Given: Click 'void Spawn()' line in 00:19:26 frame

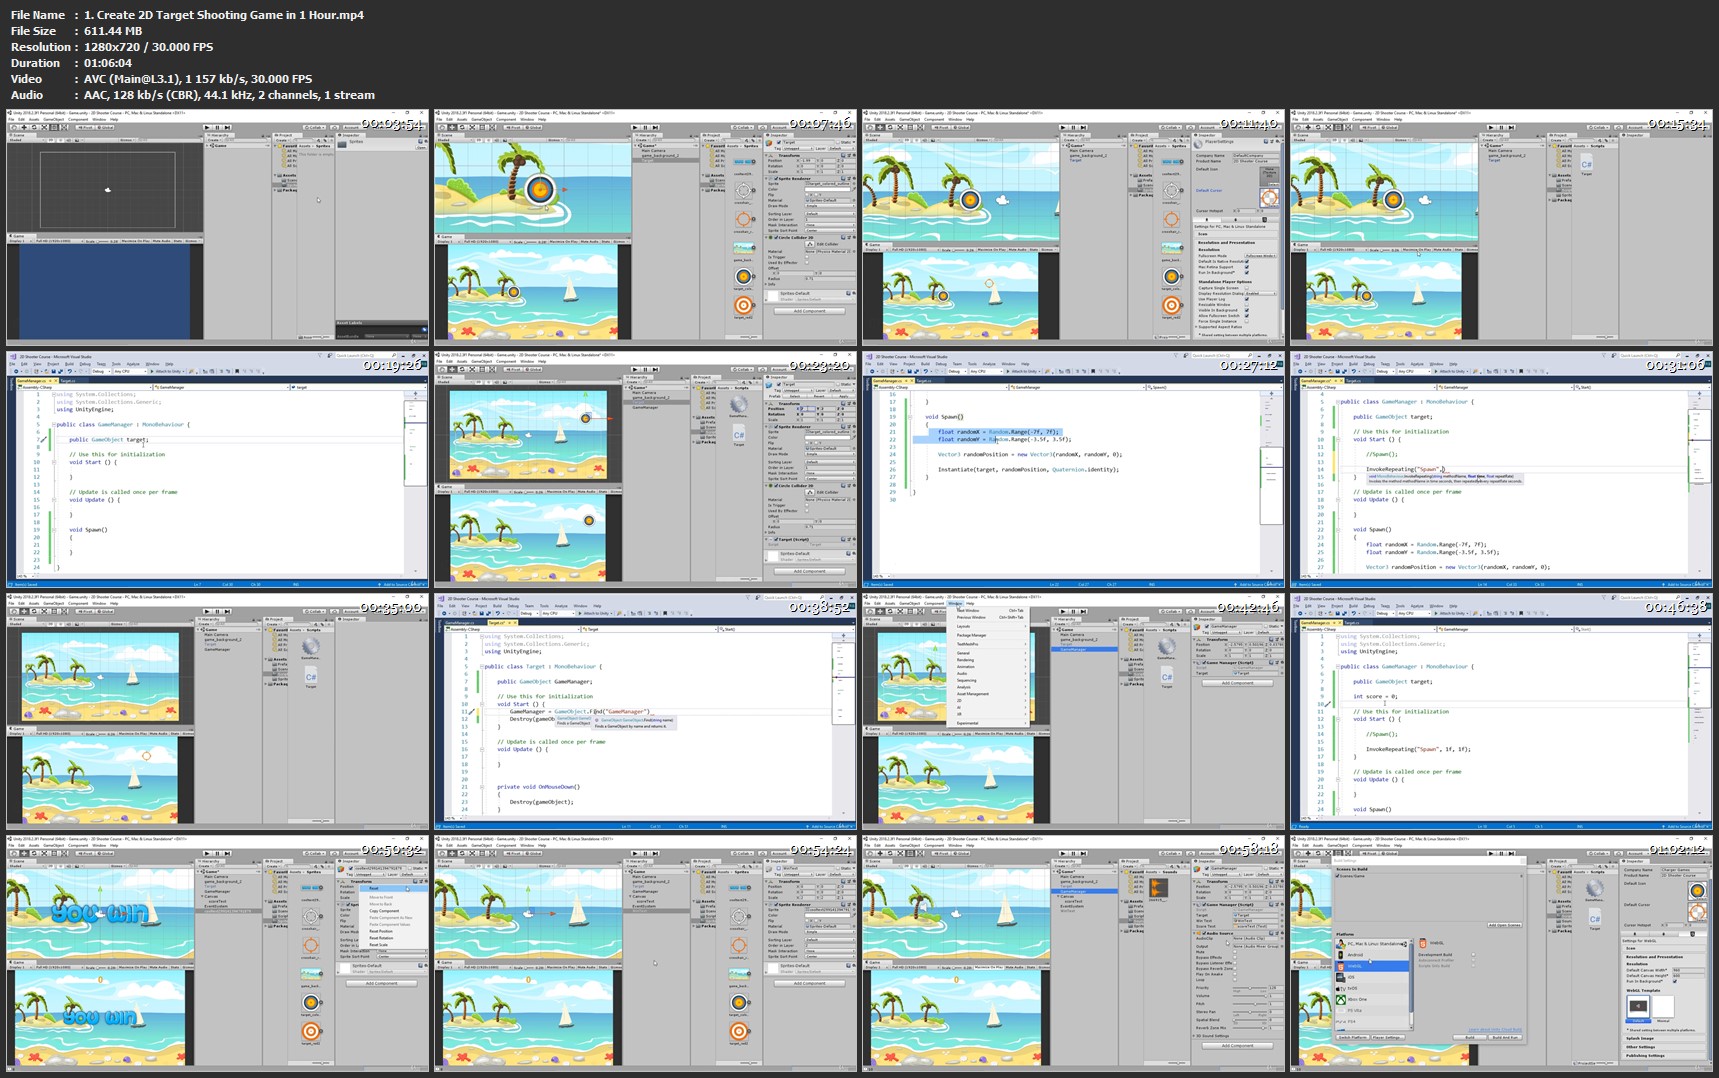Looking at the screenshot, I should (x=88, y=530).
